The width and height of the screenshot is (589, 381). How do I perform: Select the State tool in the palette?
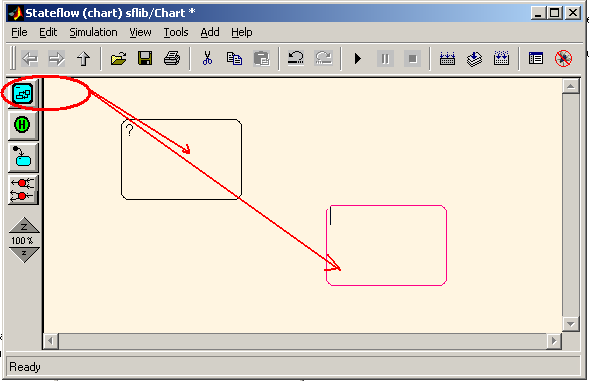(x=23, y=94)
